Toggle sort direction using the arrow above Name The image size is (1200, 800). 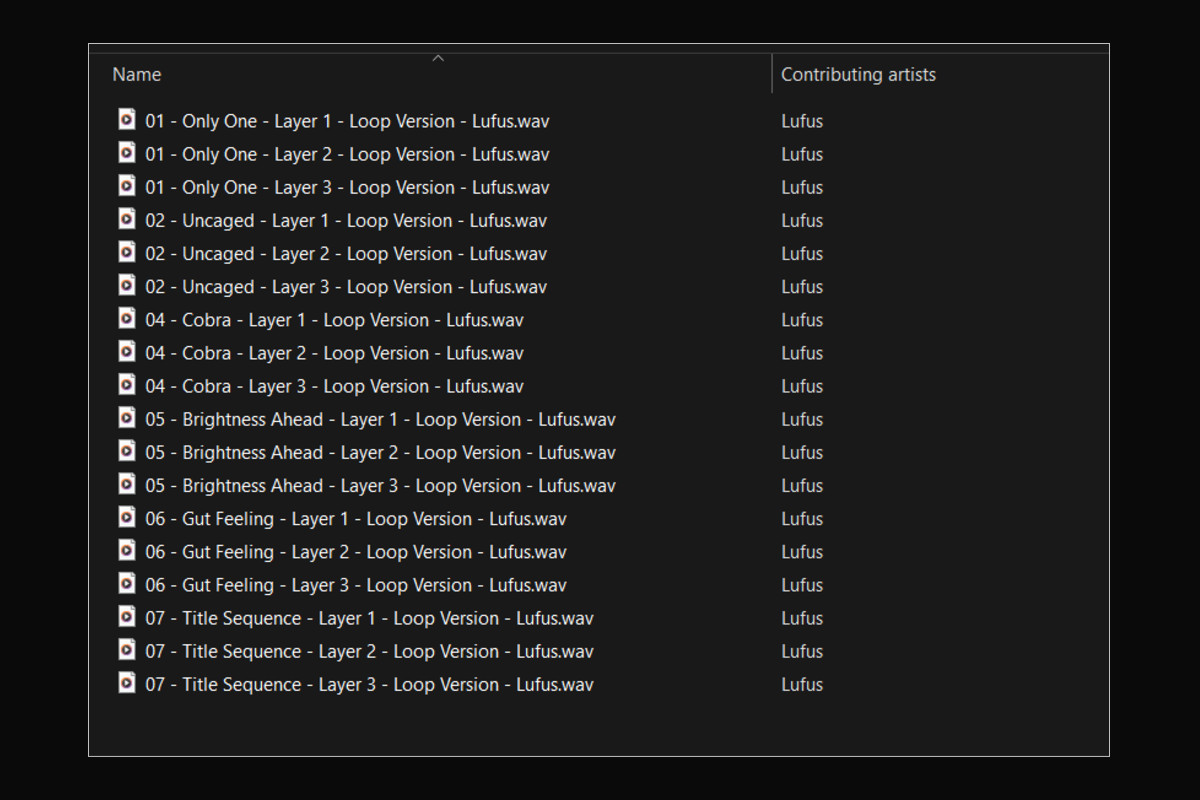point(437,58)
